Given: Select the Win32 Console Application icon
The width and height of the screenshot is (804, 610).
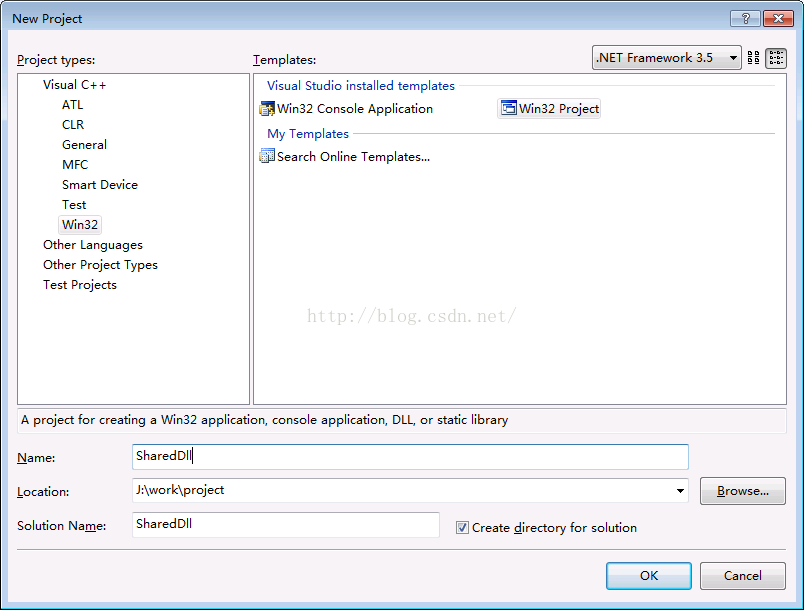Looking at the screenshot, I should point(267,109).
